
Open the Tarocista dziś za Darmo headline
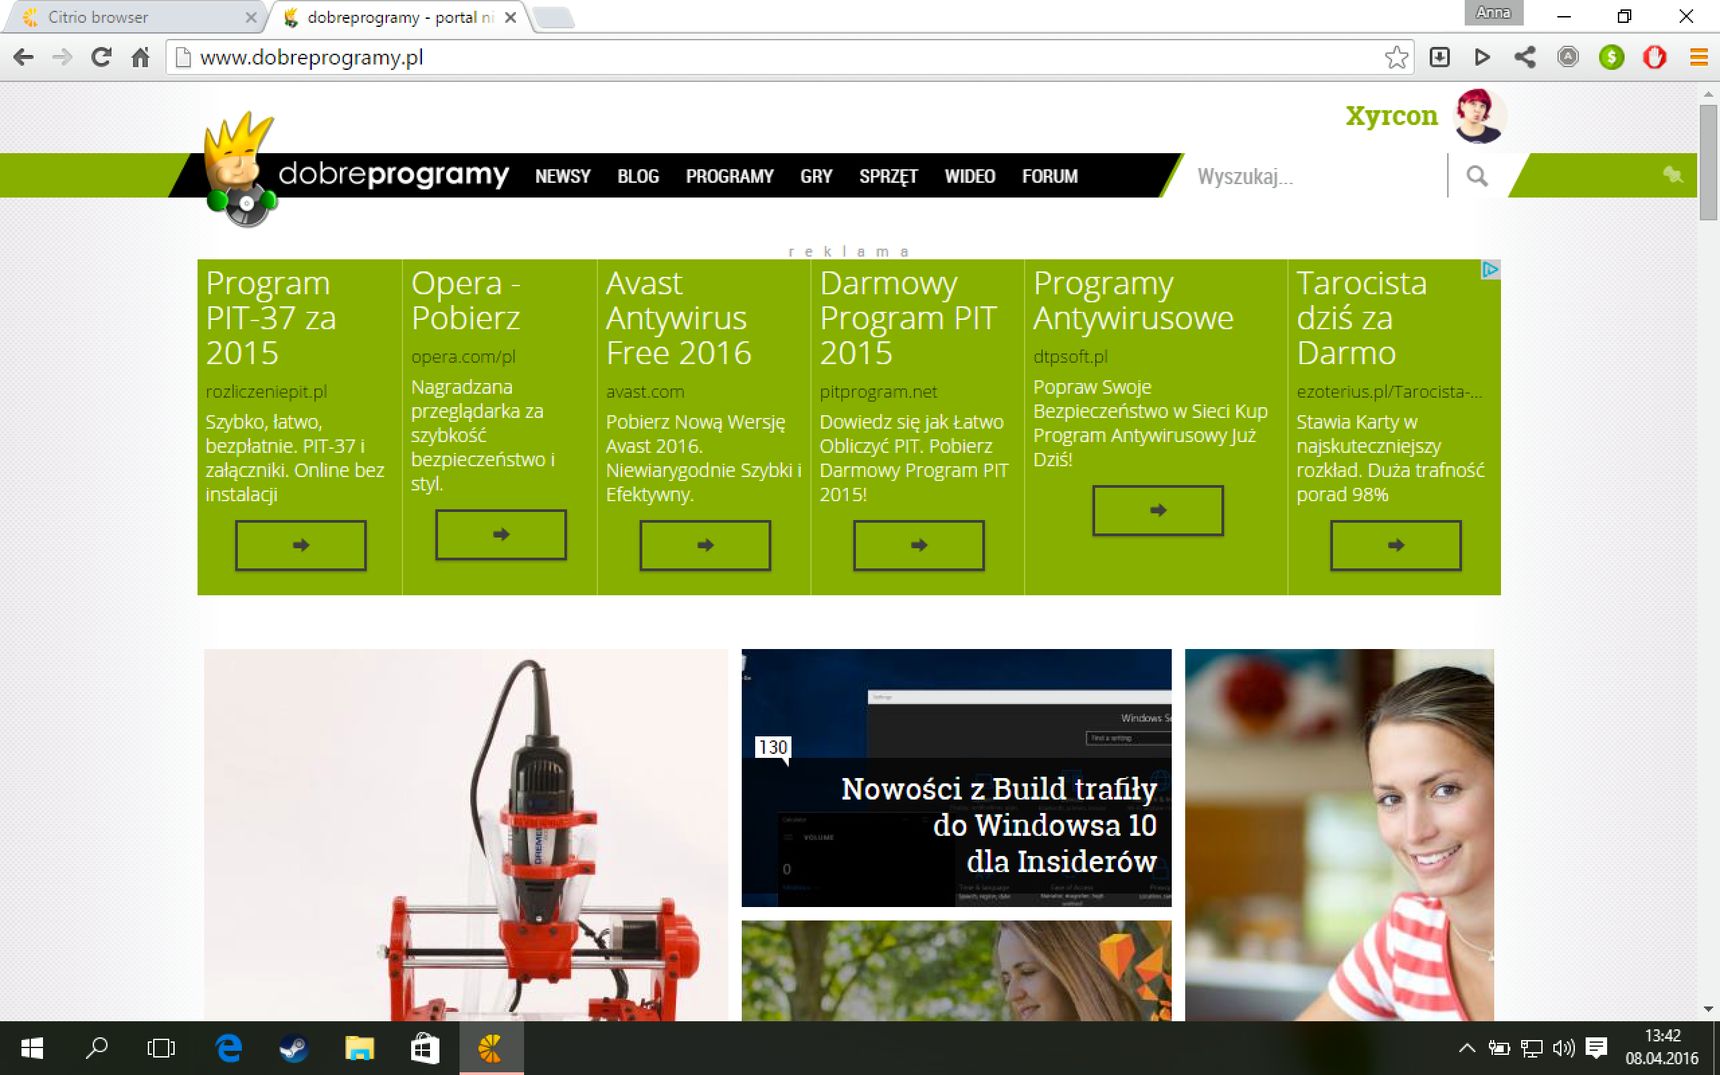tap(1361, 318)
